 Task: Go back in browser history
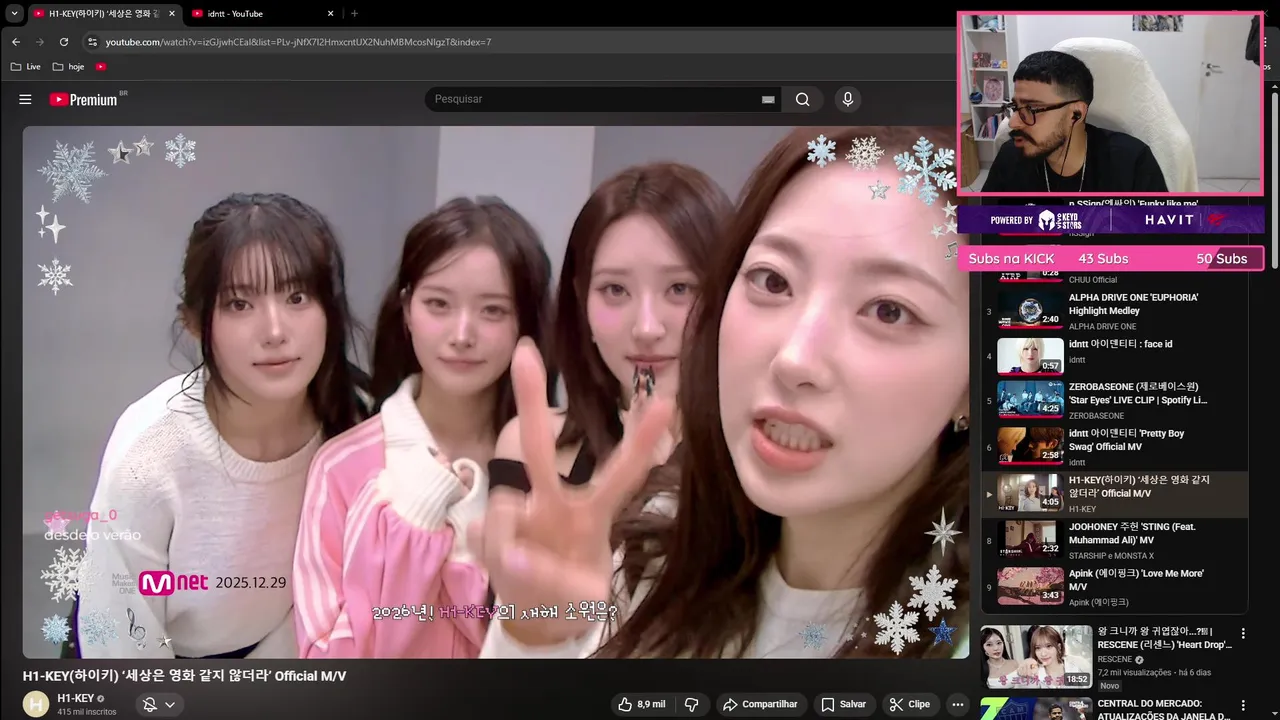(16, 42)
